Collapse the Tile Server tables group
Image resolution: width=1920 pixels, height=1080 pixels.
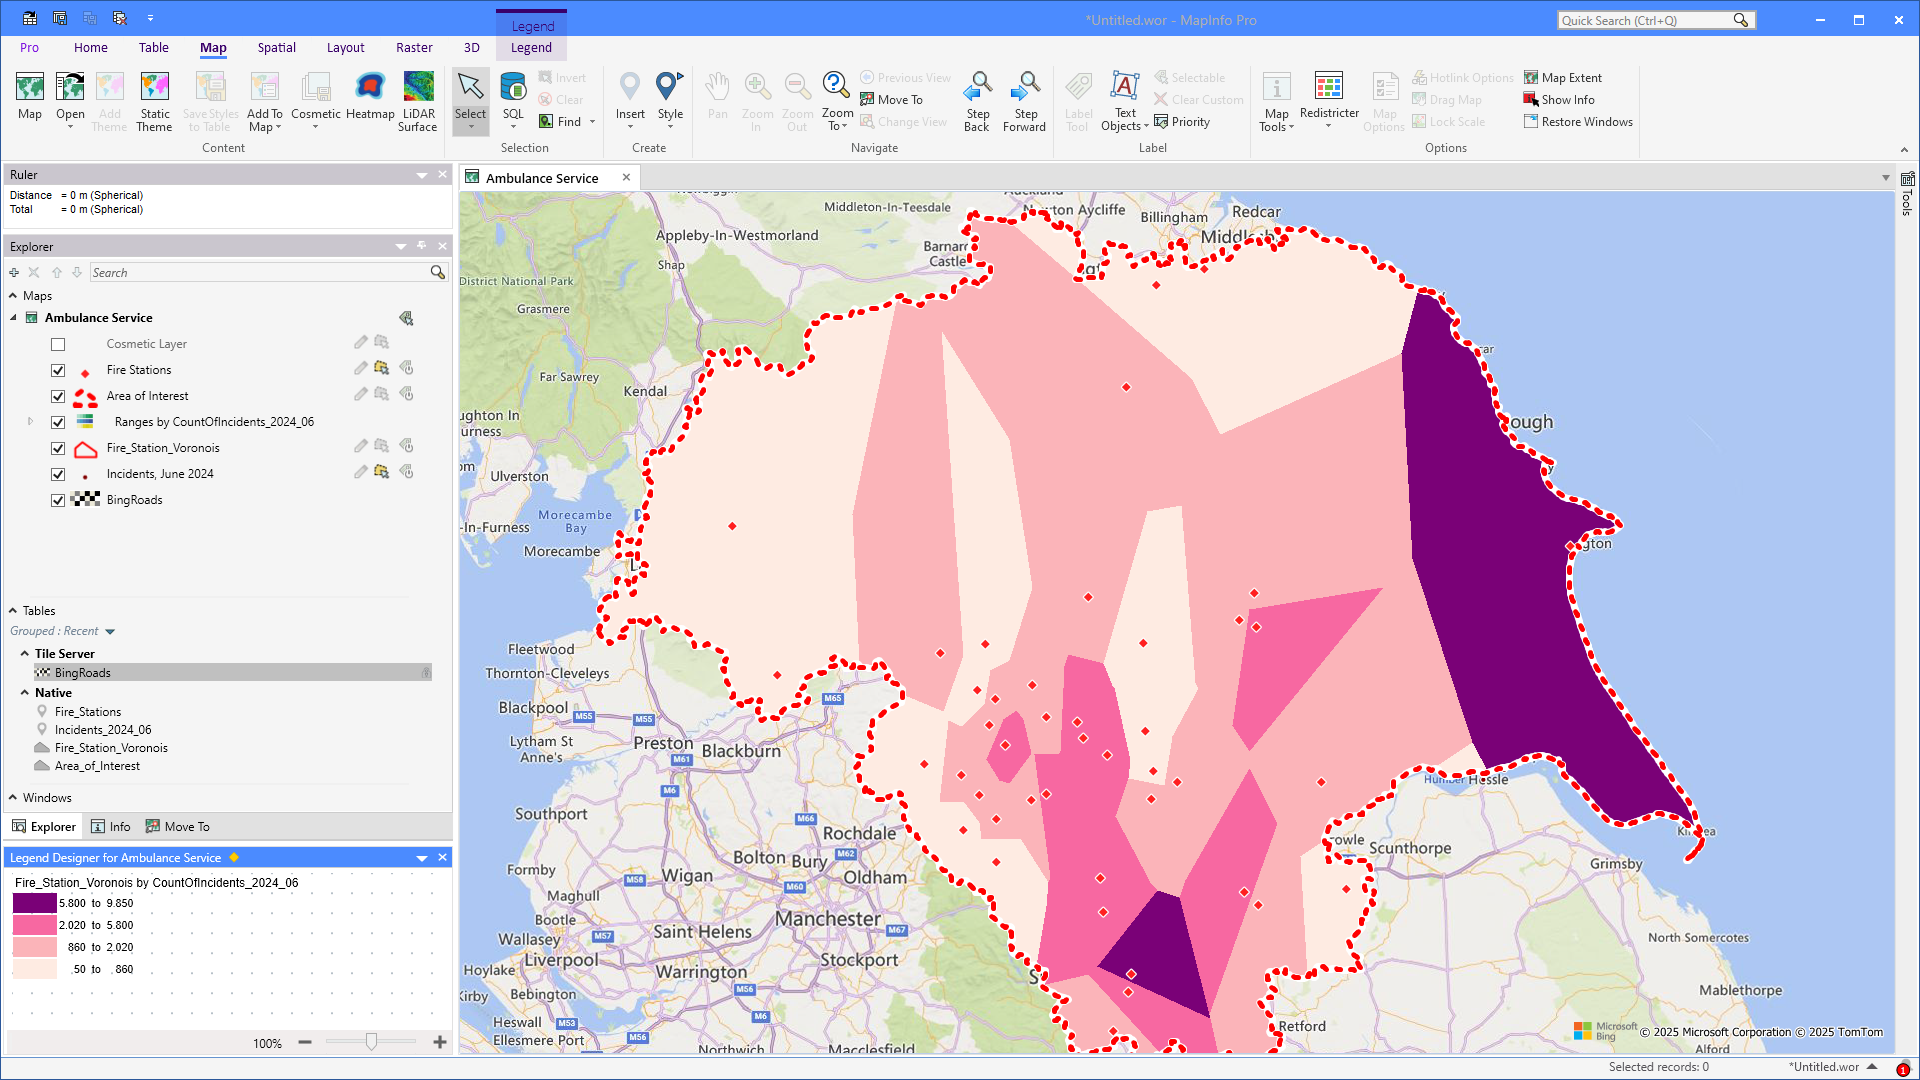click(x=25, y=654)
